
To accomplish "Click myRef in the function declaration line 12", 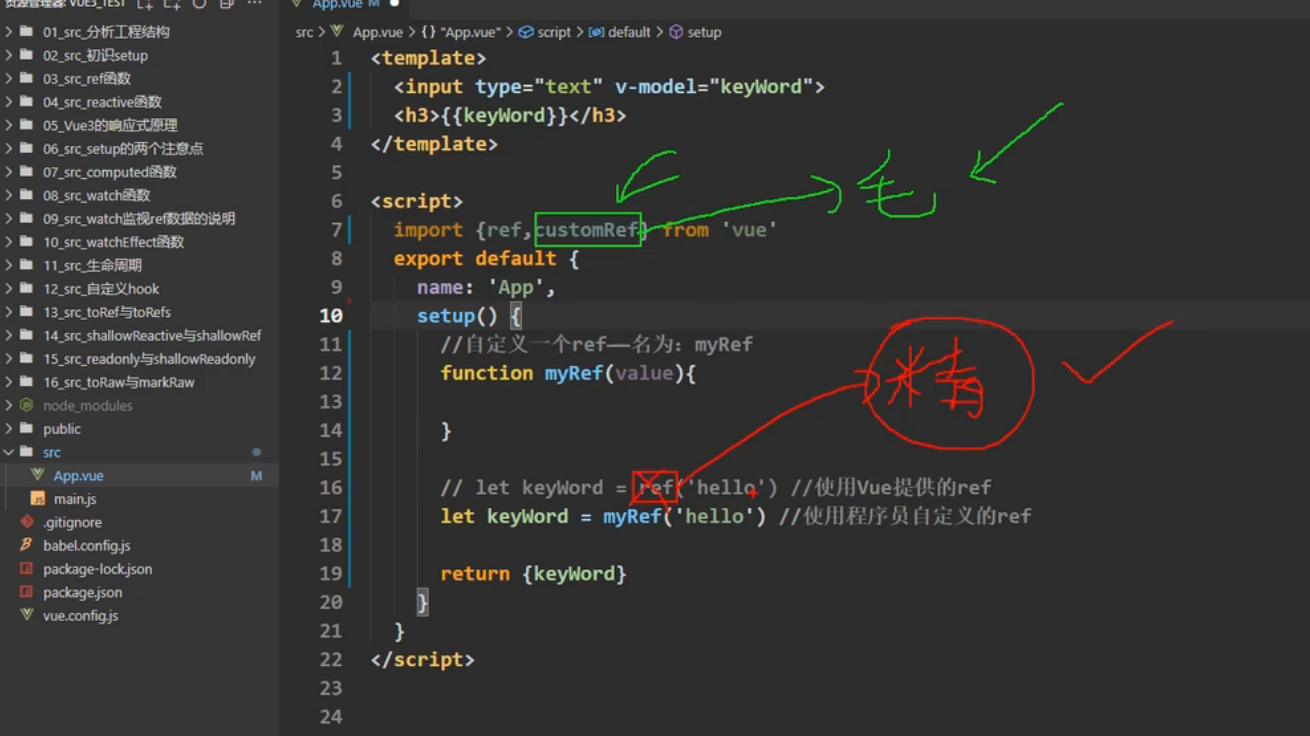I will pyautogui.click(x=574, y=373).
